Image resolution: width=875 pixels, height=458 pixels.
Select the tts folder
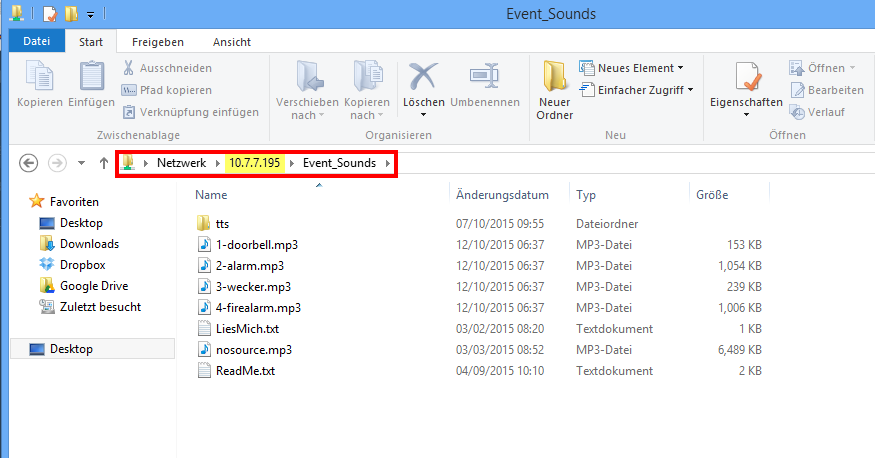222,224
